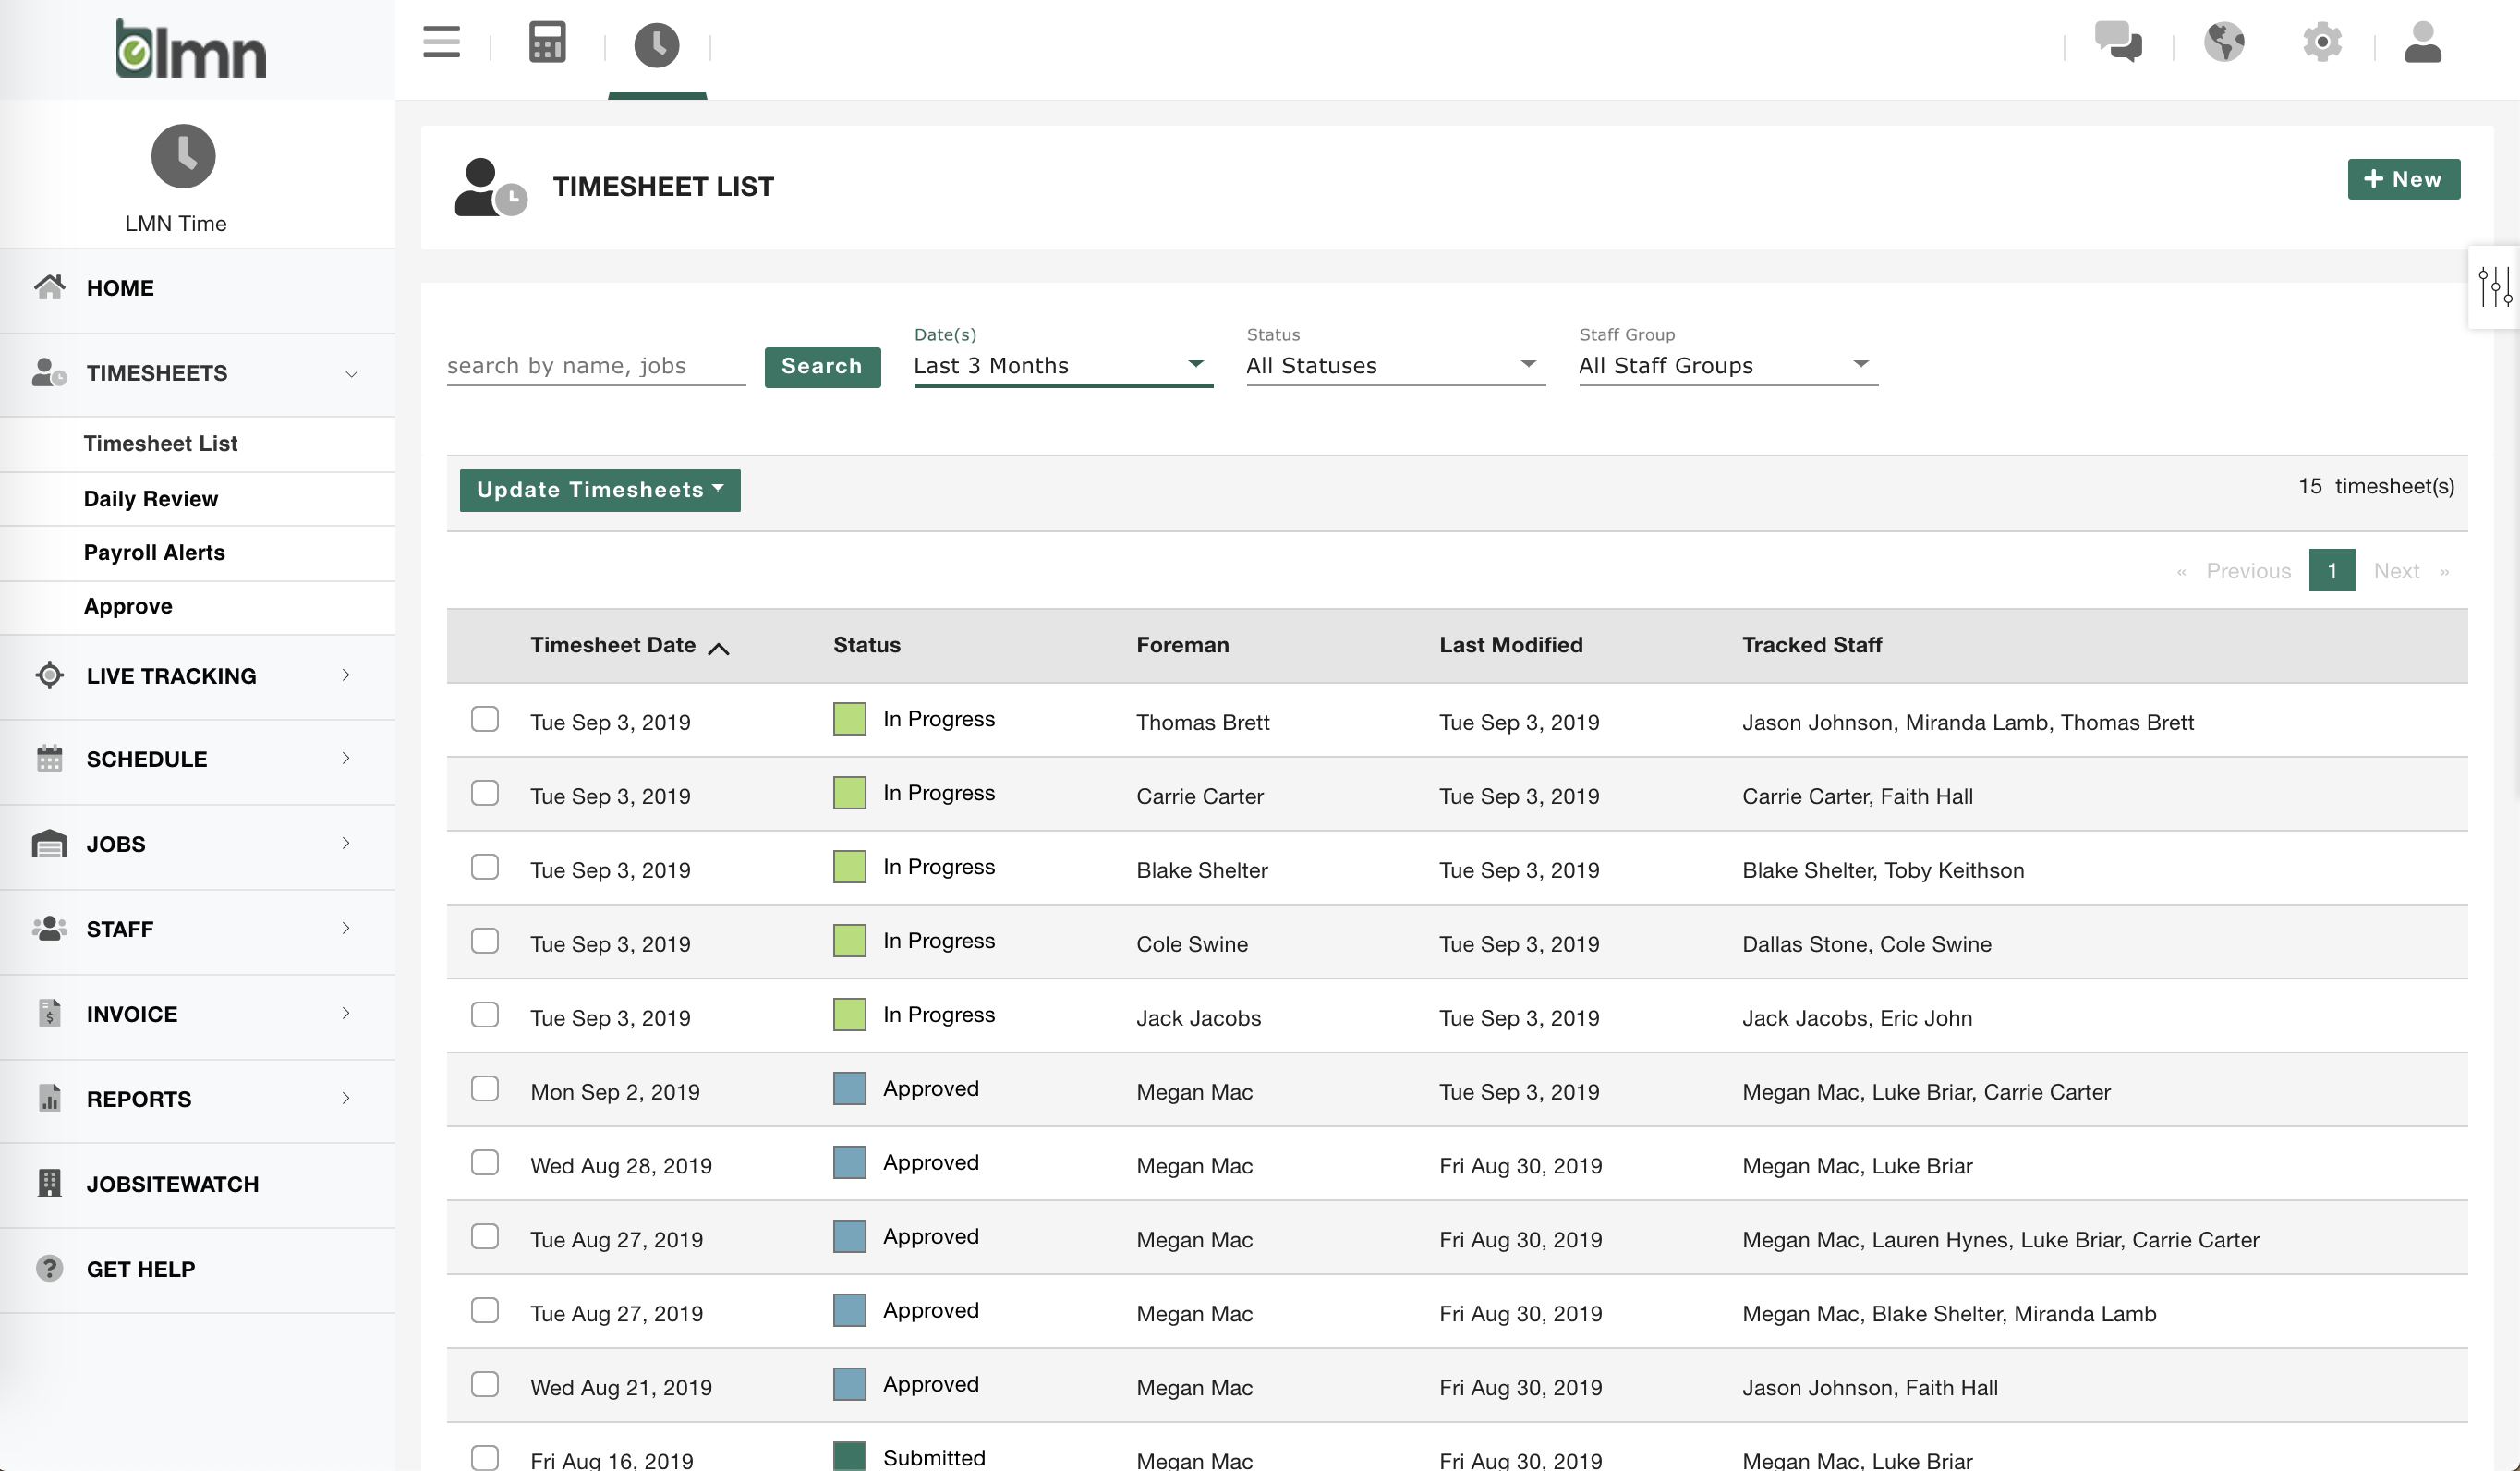
Task: Open the Update Timesheets dropdown button
Action: pyautogui.click(x=599, y=490)
